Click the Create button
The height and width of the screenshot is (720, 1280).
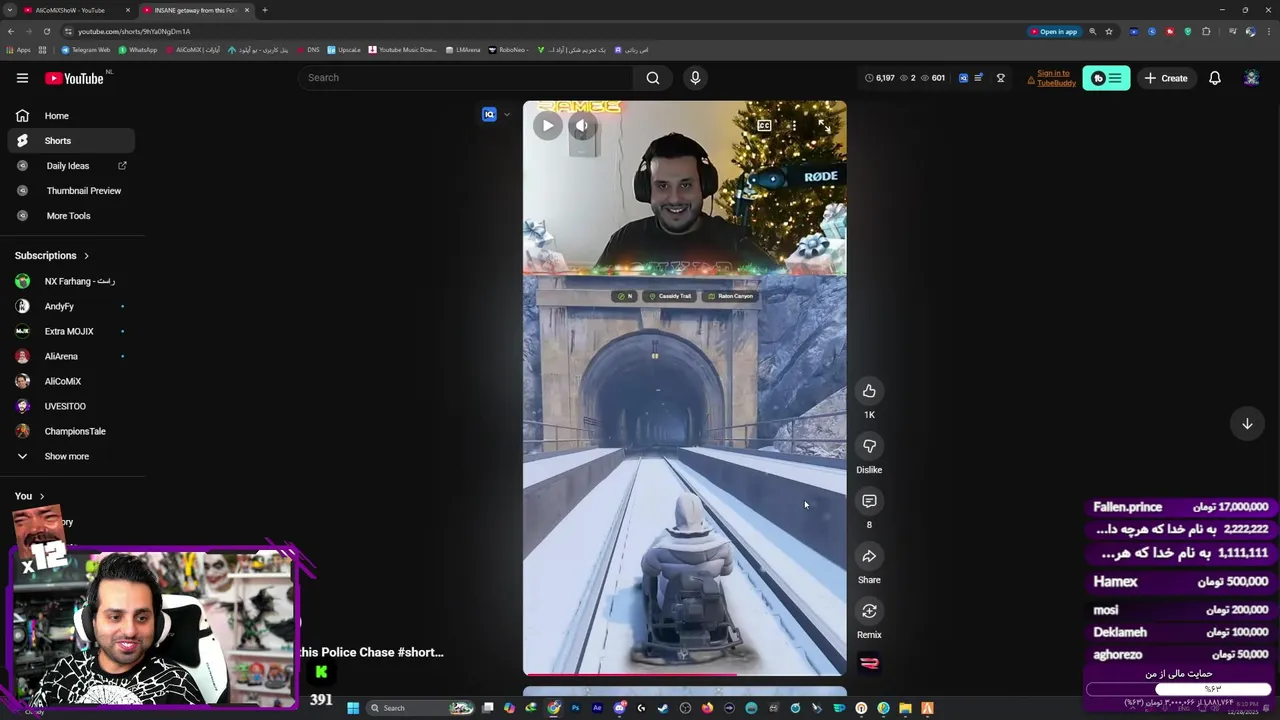[1166, 78]
